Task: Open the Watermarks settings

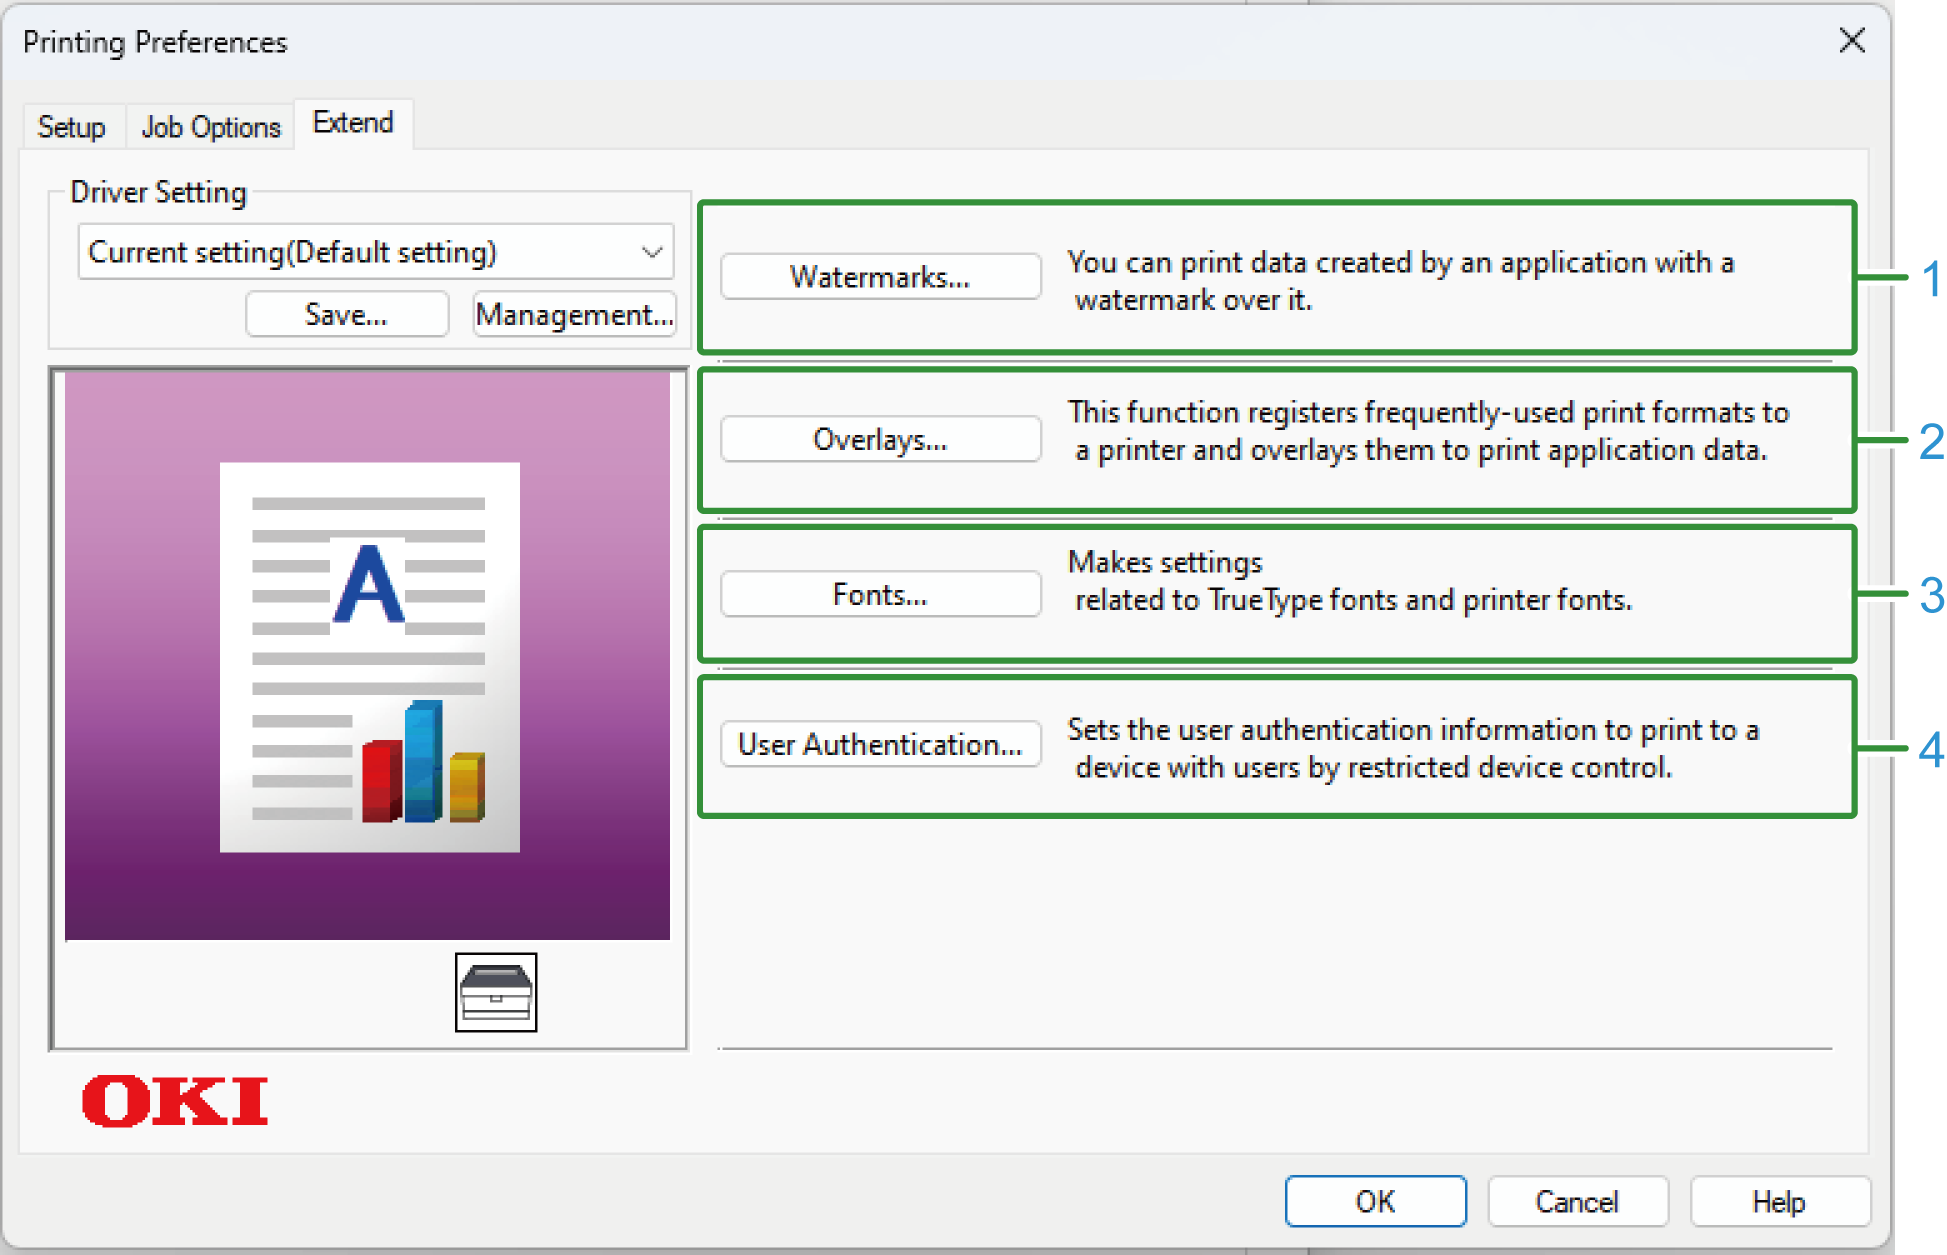Action: pyautogui.click(x=880, y=276)
